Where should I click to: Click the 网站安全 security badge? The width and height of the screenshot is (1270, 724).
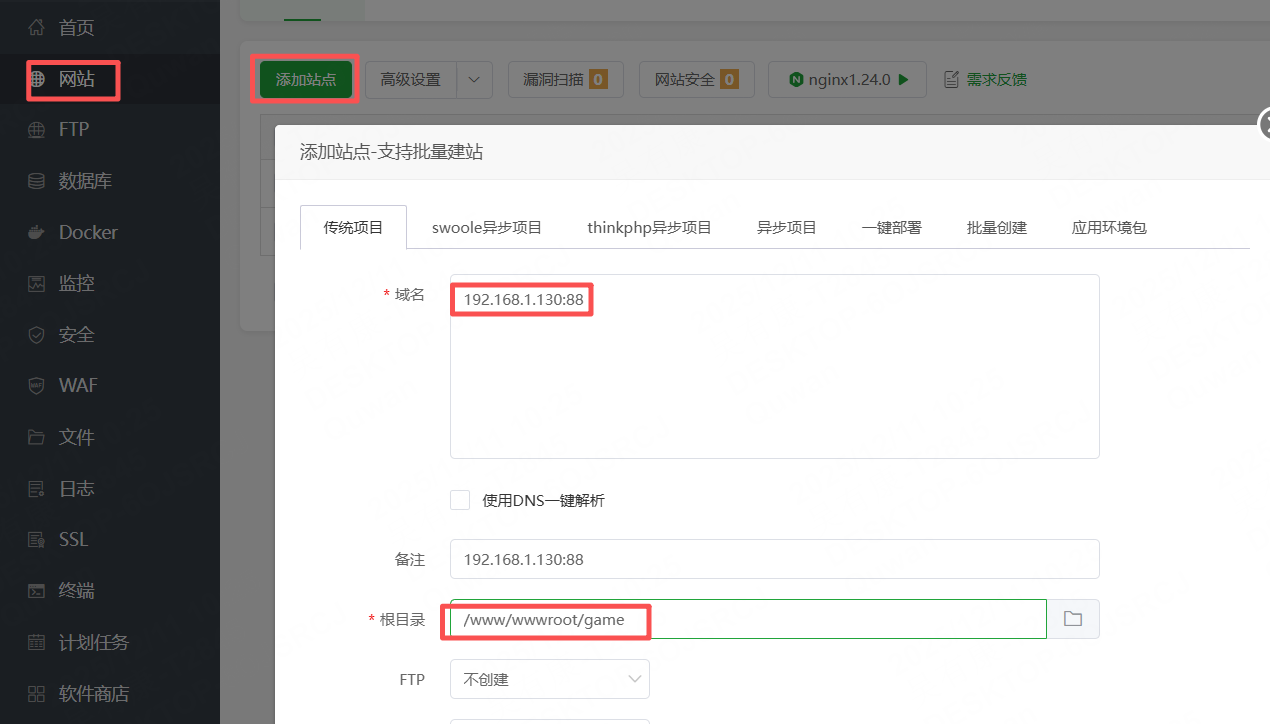tap(696, 79)
